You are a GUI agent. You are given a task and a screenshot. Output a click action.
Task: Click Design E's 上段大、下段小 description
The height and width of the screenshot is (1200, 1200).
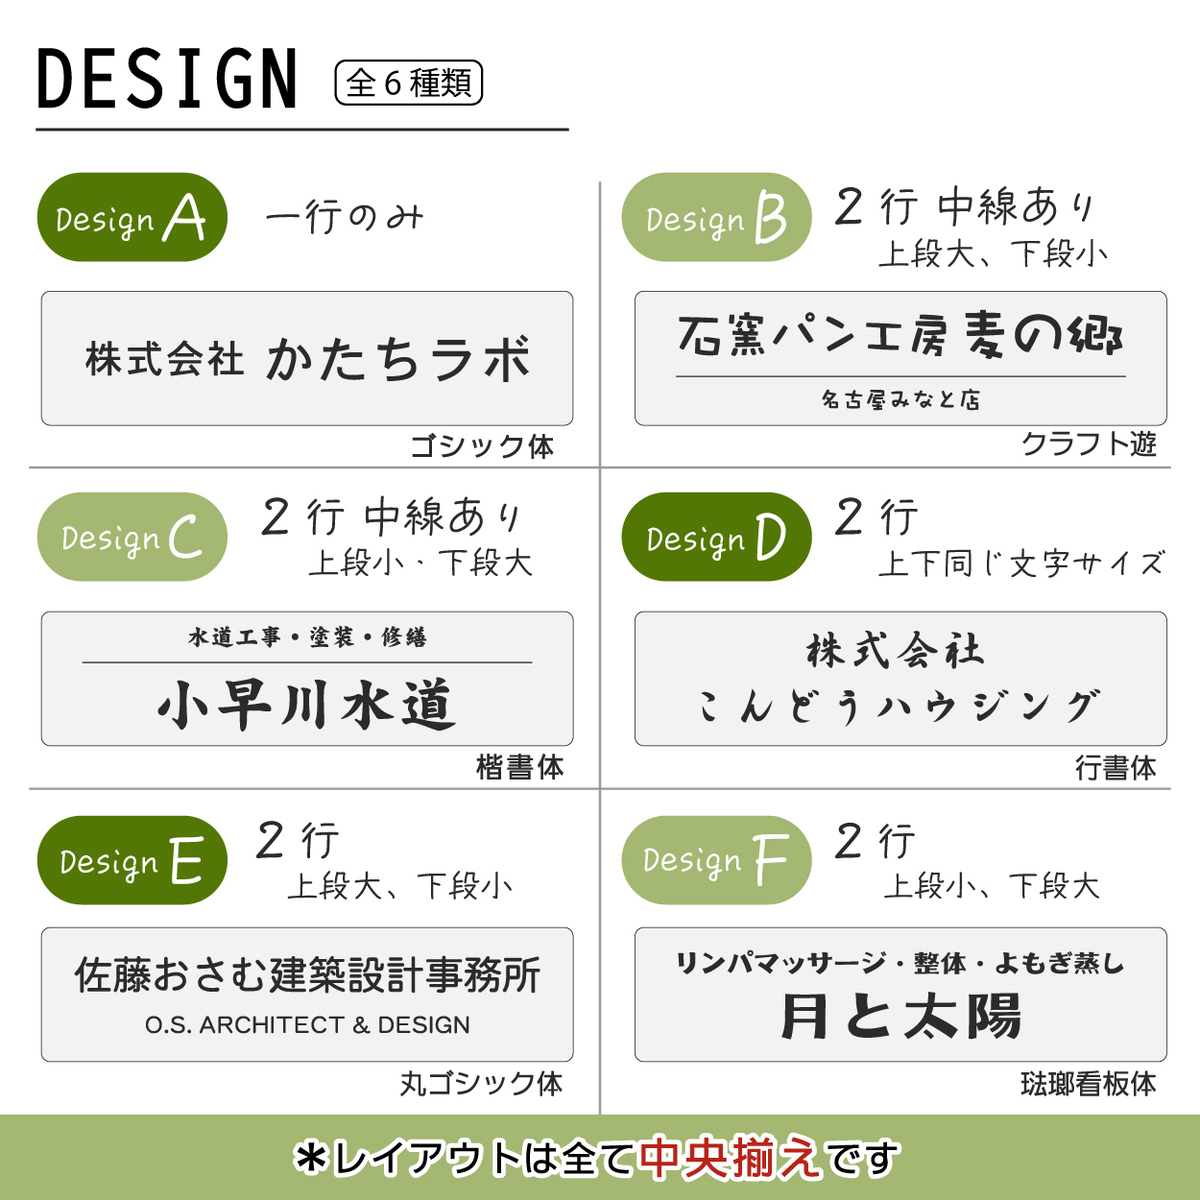tap(400, 886)
